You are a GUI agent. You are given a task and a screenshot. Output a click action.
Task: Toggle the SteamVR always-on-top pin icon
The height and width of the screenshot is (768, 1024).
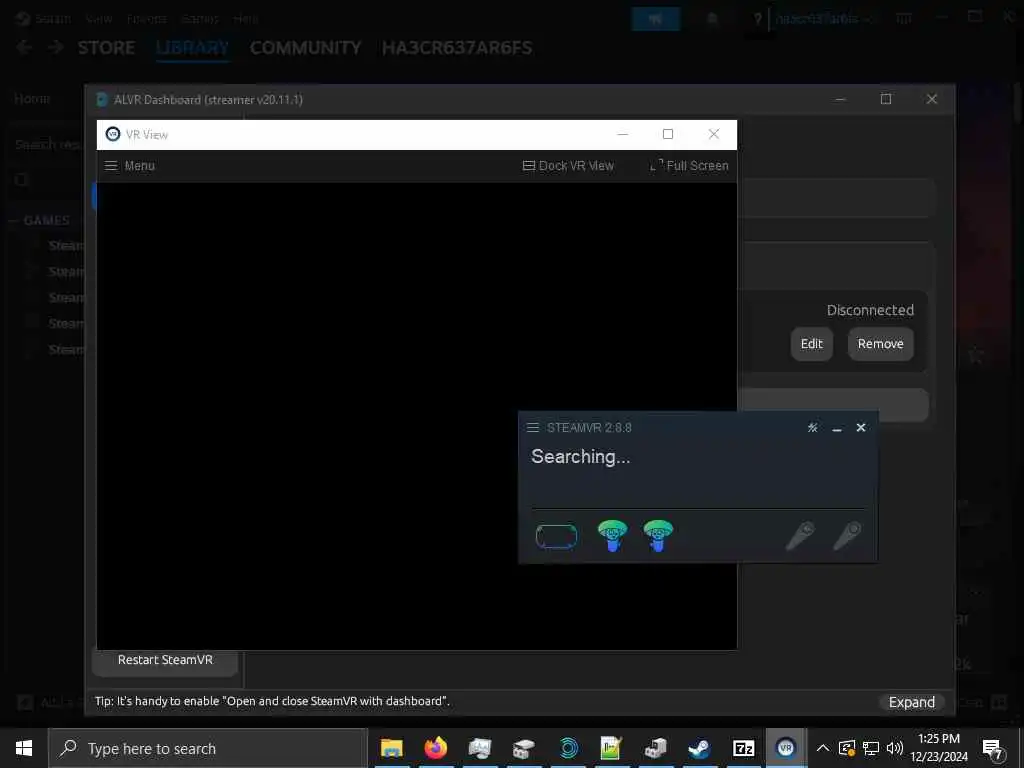coord(812,428)
